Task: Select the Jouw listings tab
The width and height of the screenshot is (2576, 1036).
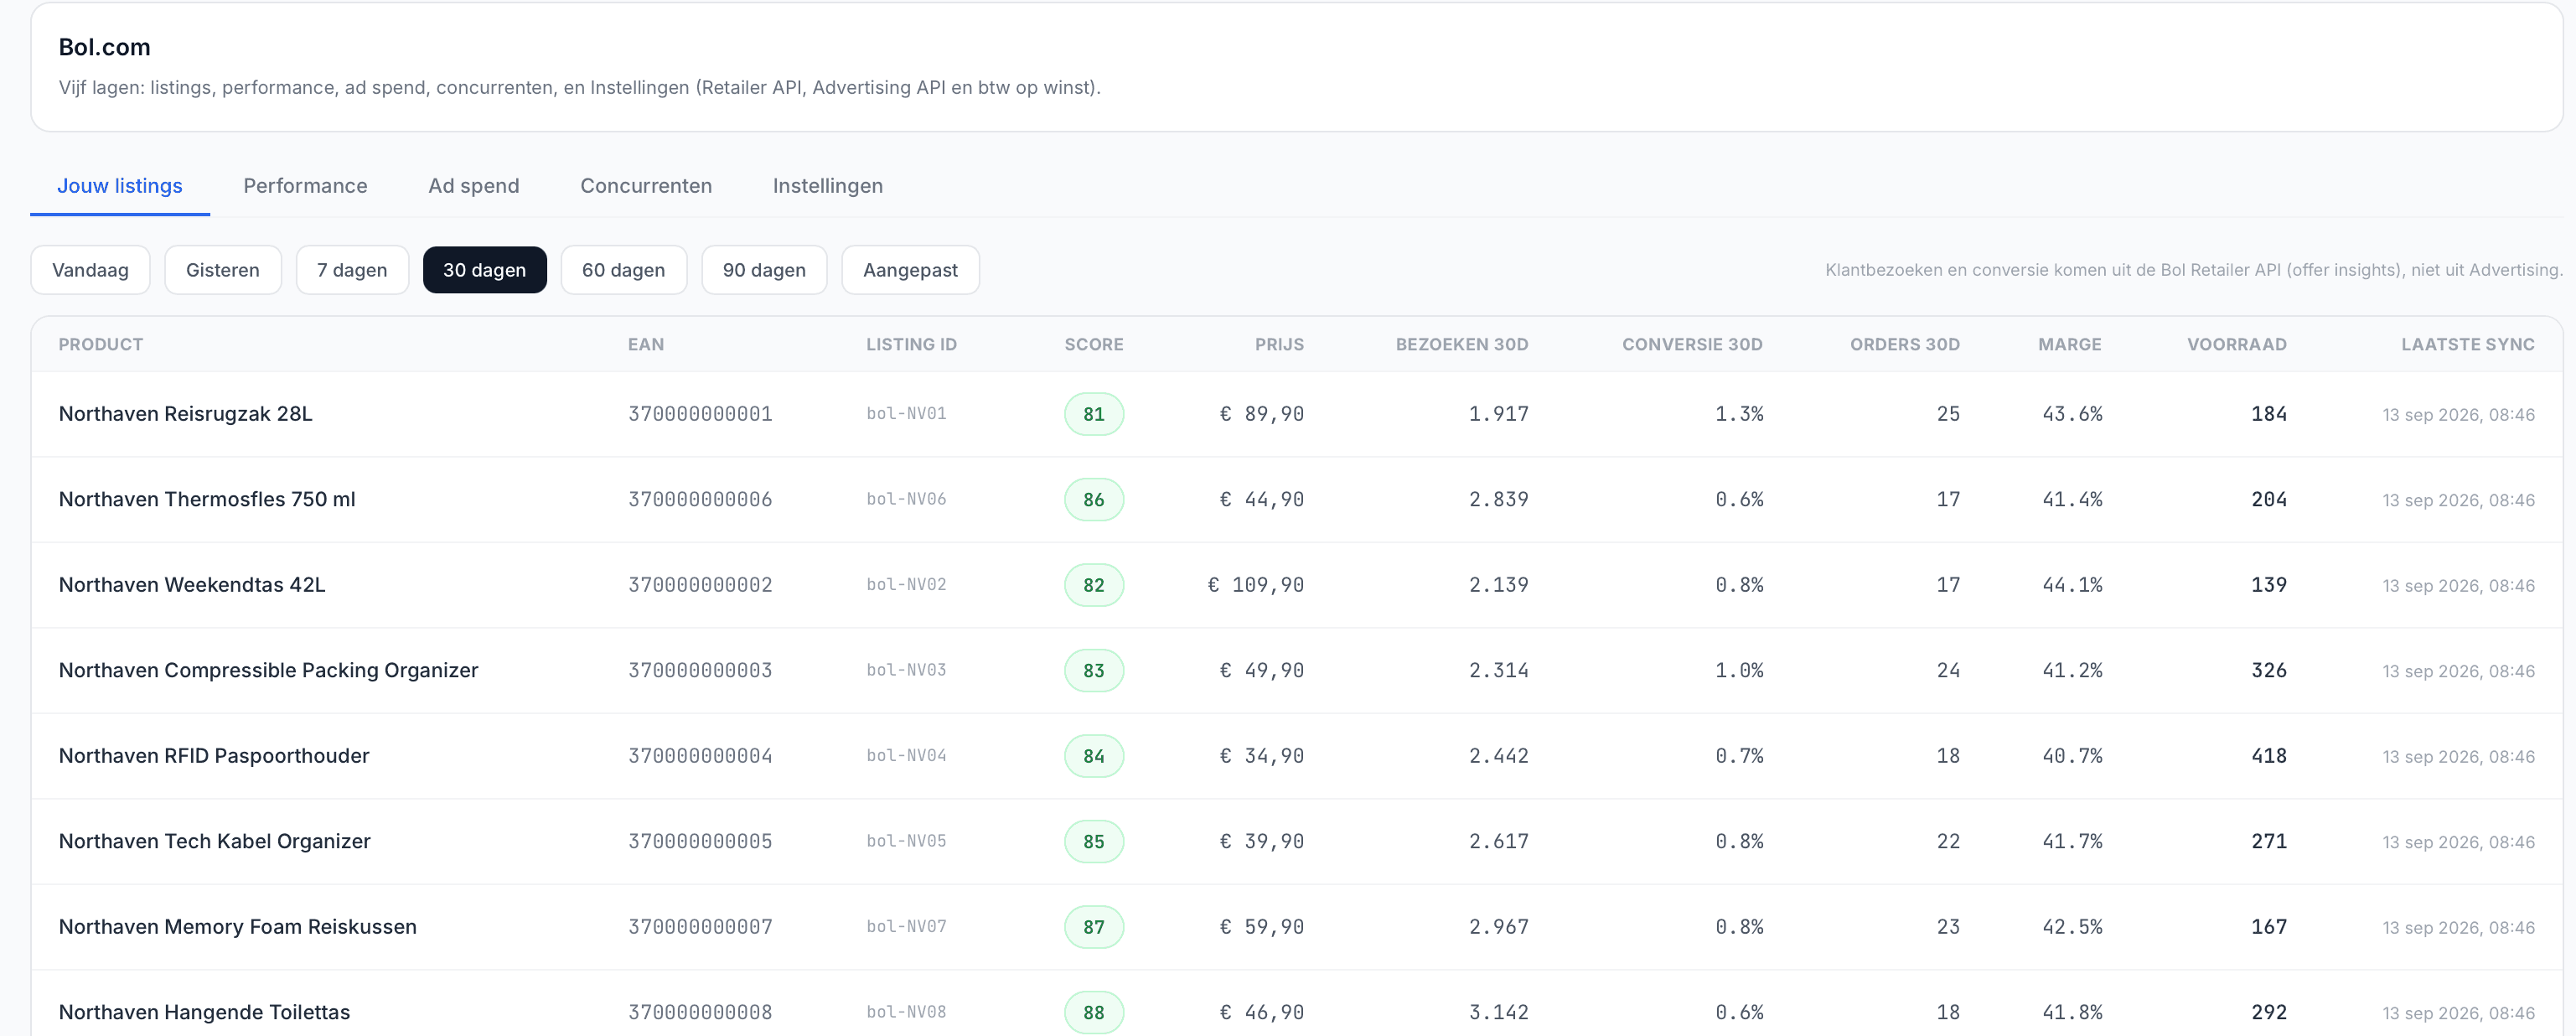Action: 120,186
